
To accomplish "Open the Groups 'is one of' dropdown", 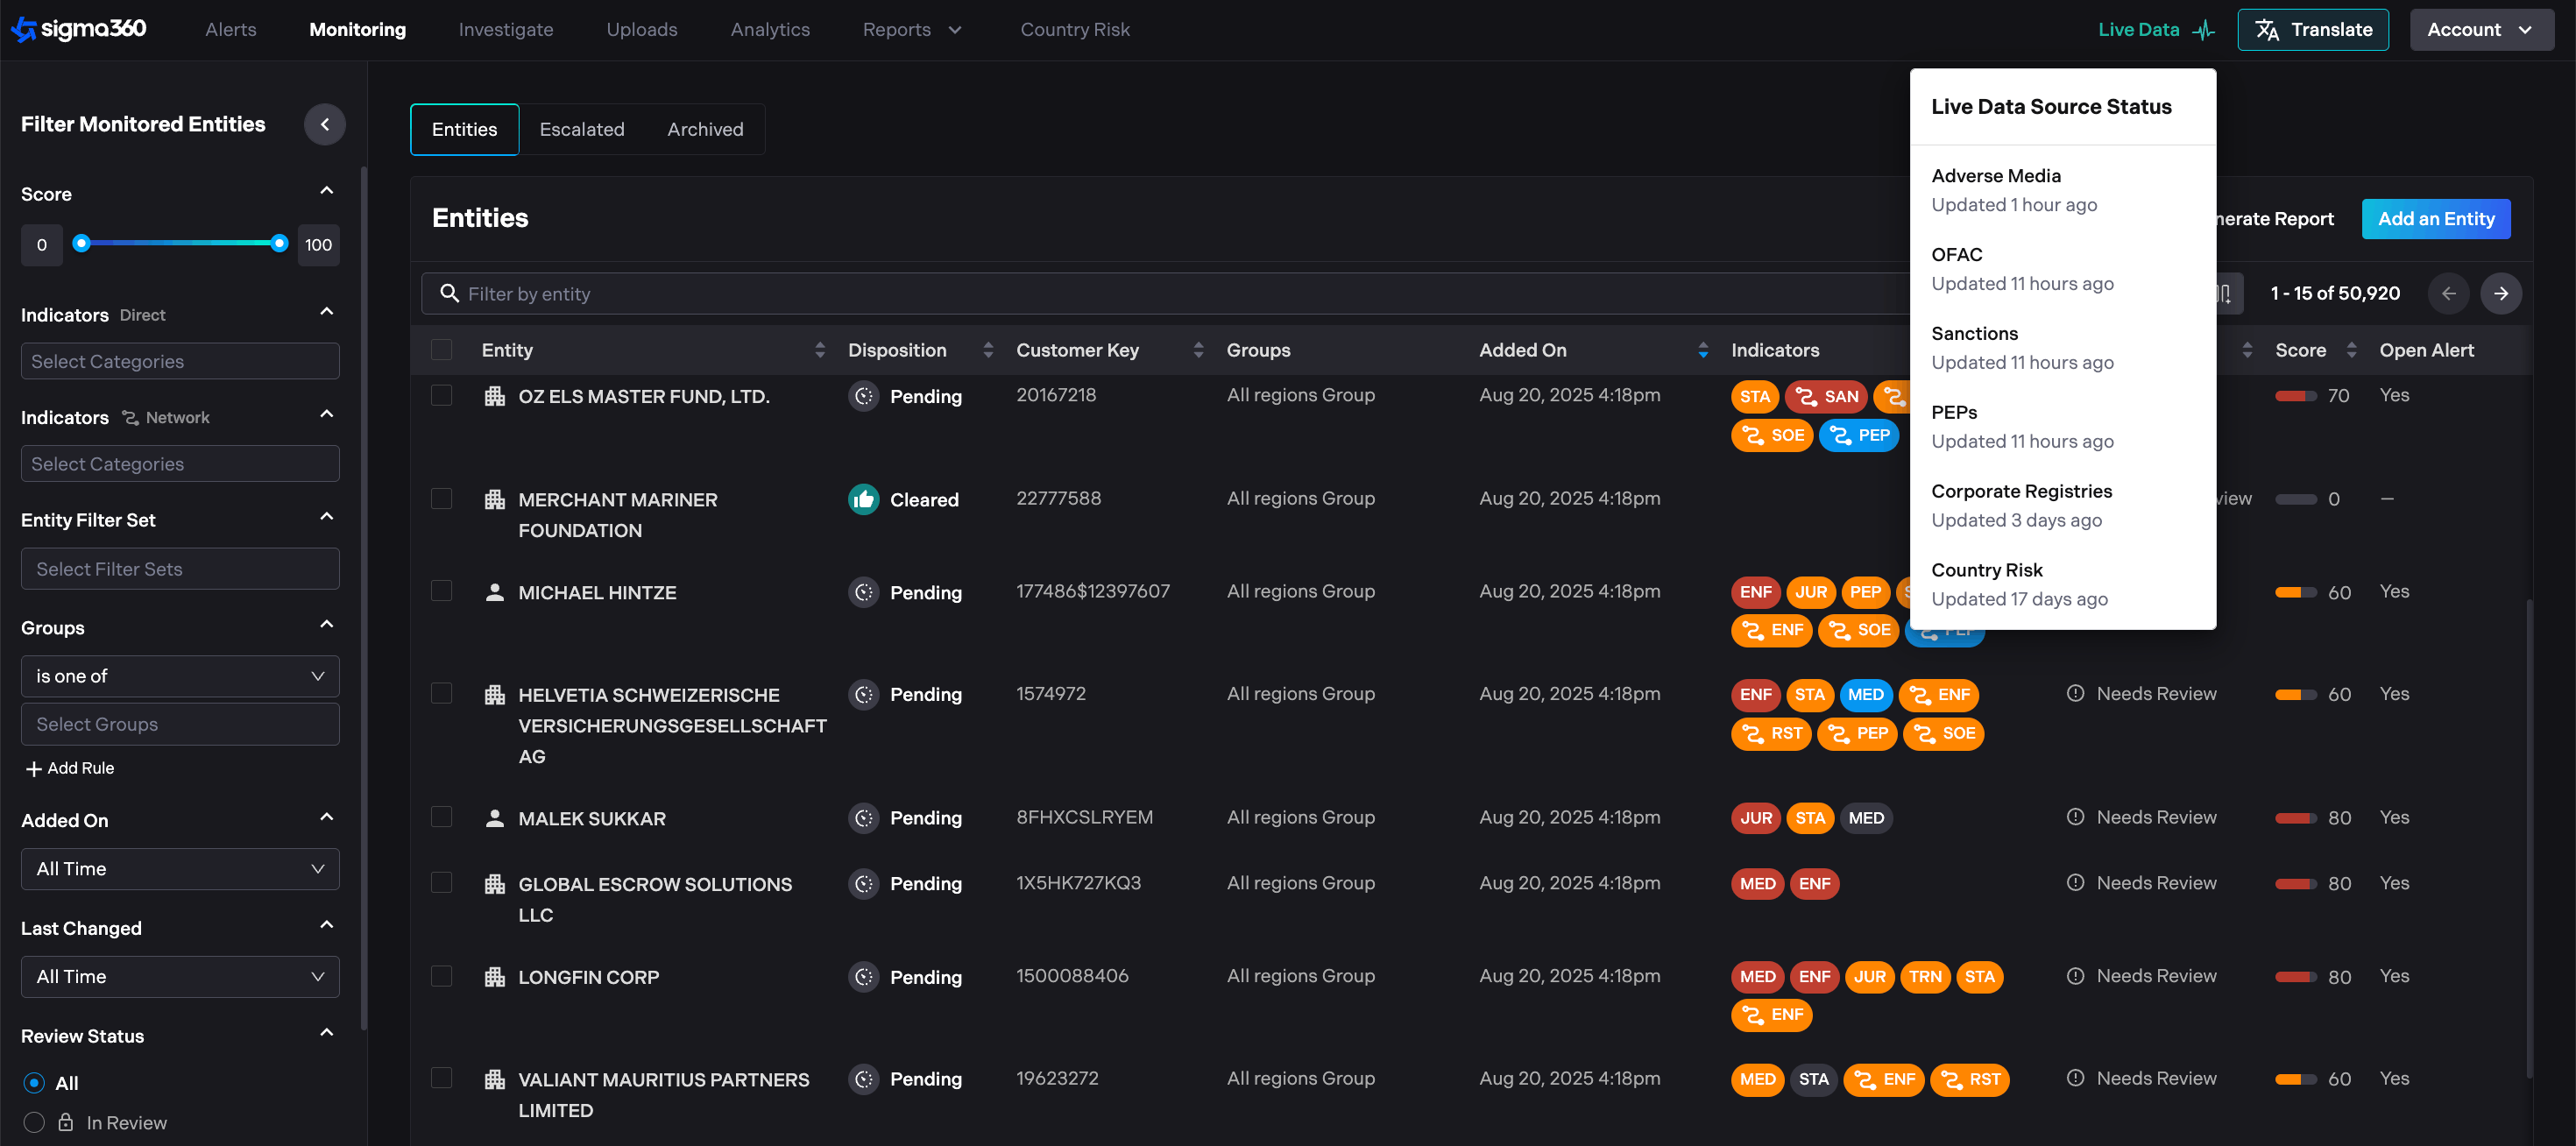I will [180, 676].
